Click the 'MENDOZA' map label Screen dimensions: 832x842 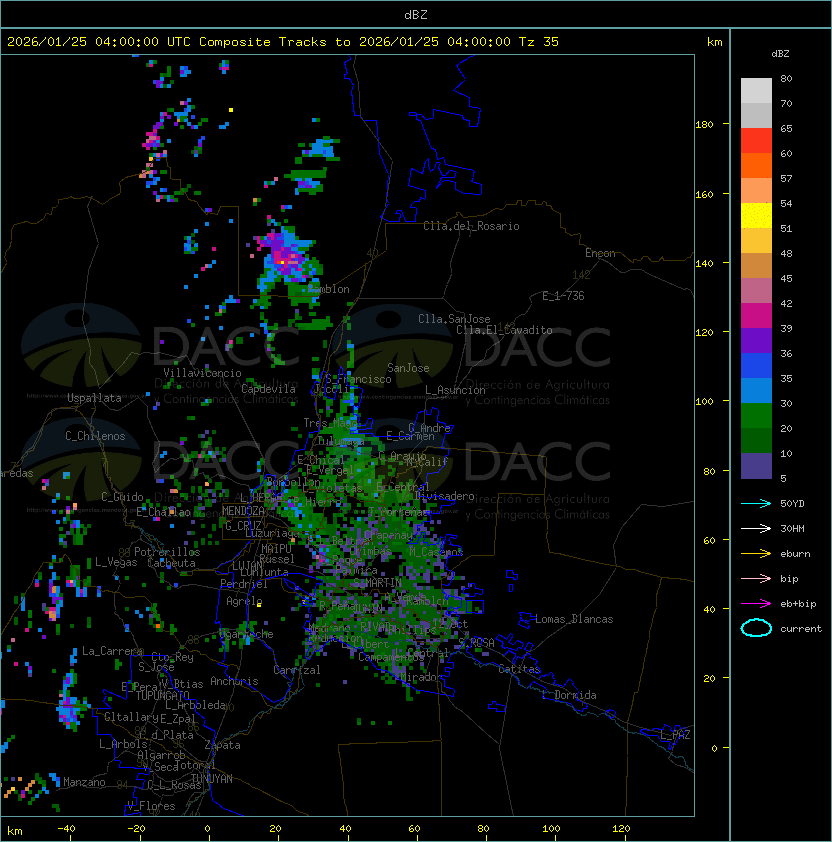pos(243,511)
